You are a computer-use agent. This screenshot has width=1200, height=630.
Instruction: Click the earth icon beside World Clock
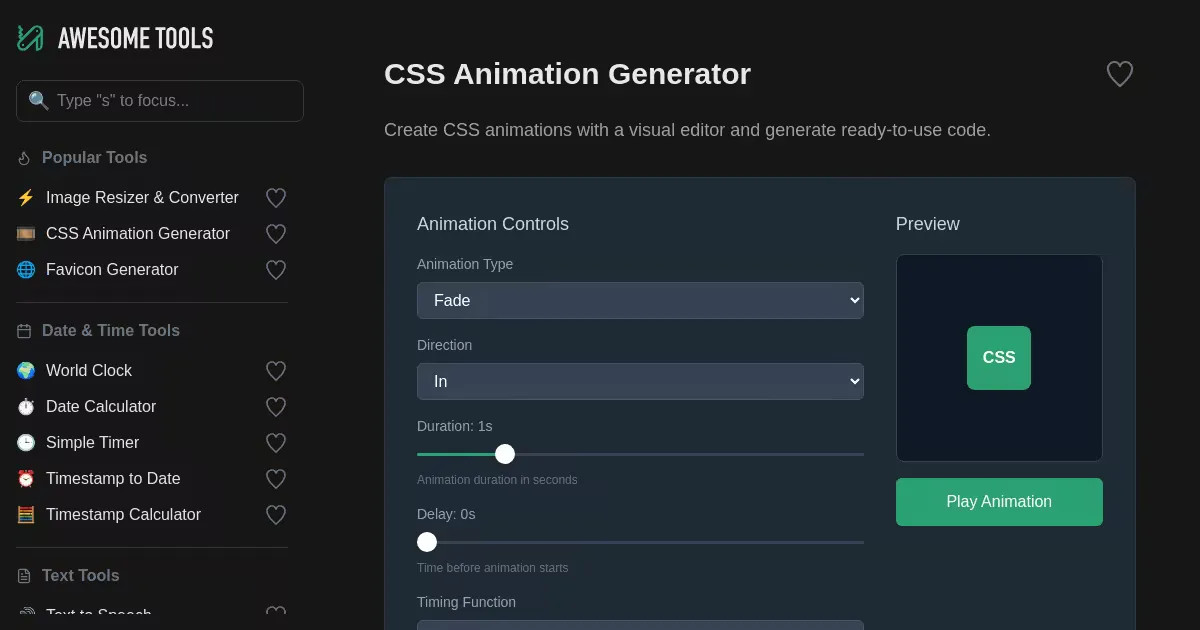(x=26, y=371)
